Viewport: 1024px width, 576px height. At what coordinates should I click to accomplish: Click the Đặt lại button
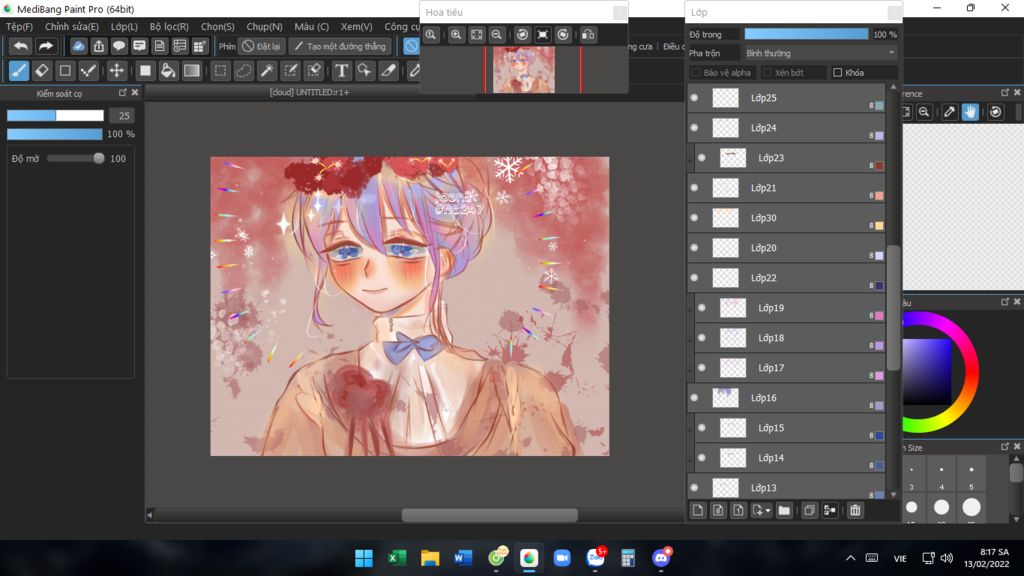pos(262,46)
